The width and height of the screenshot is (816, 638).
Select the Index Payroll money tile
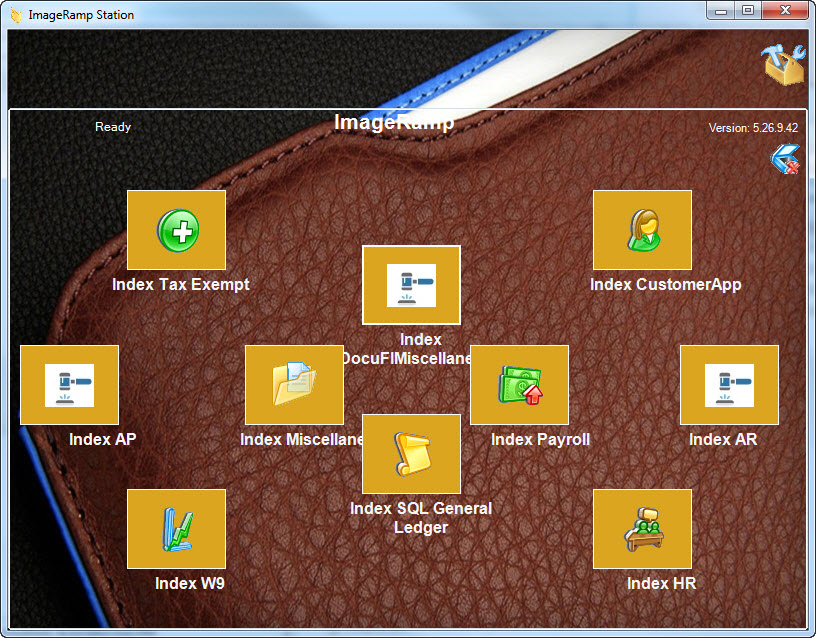tap(519, 385)
